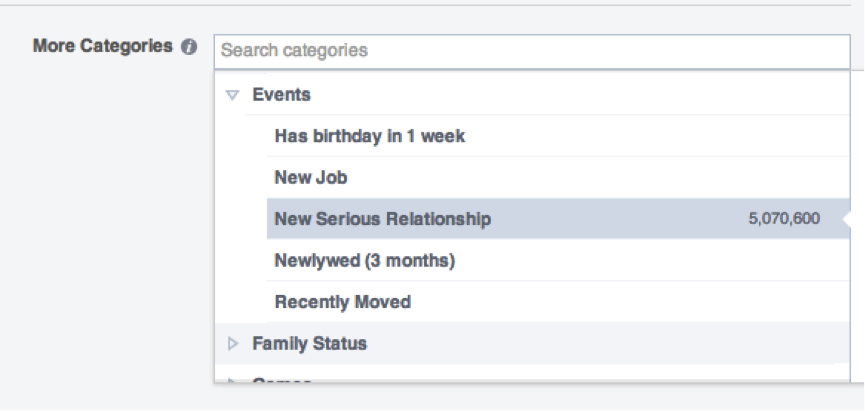Click the cut-off Games category label
This screenshot has width=865, height=411.
281,380
